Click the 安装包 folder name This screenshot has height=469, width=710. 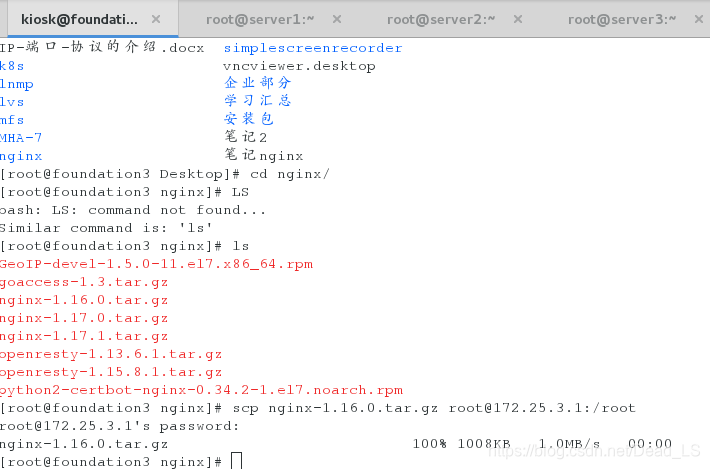tap(249, 119)
